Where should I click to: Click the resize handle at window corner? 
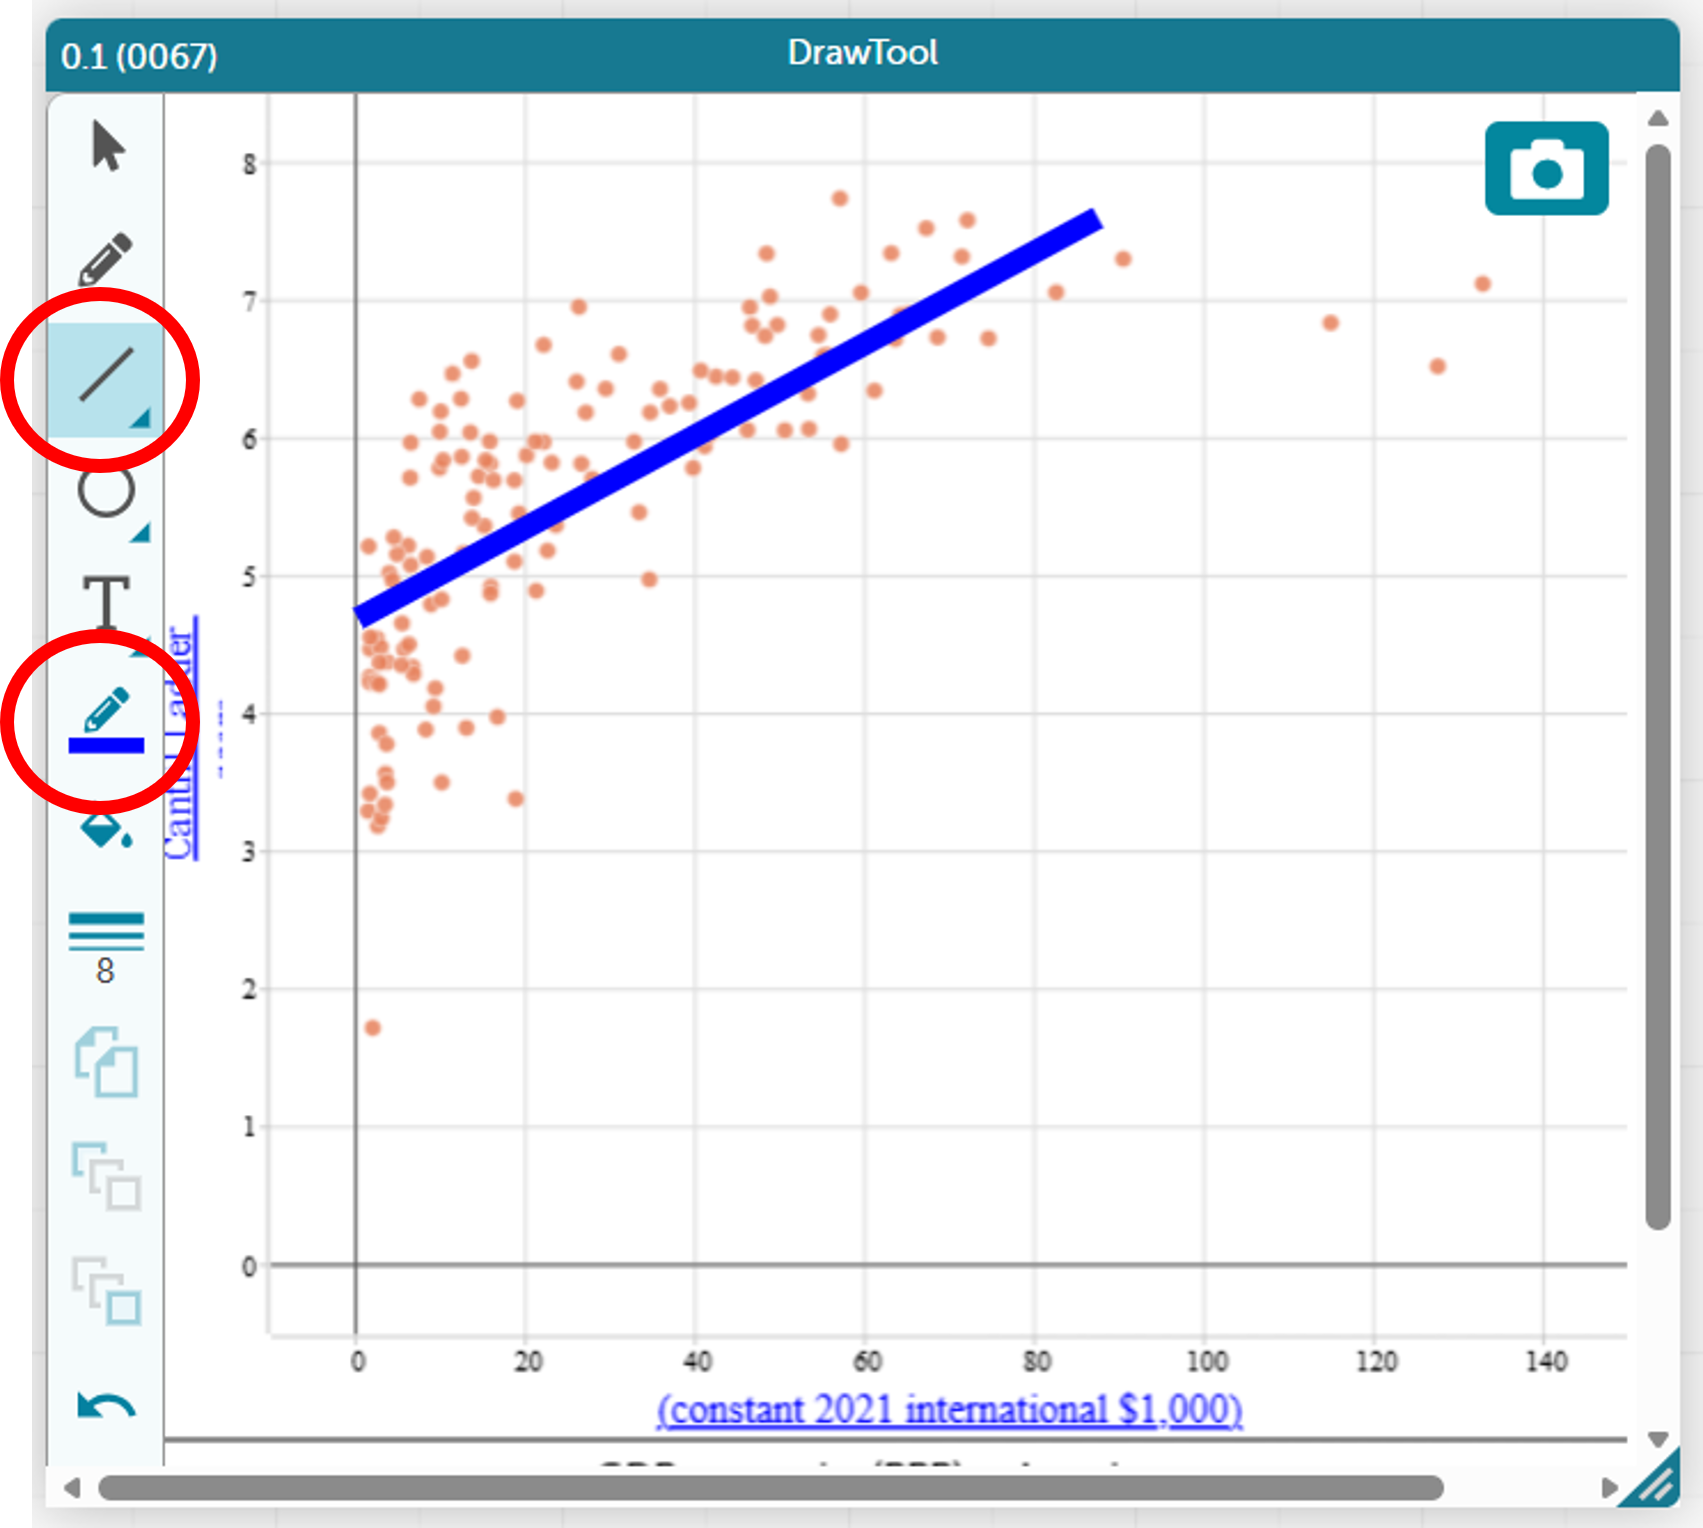1655,1484
